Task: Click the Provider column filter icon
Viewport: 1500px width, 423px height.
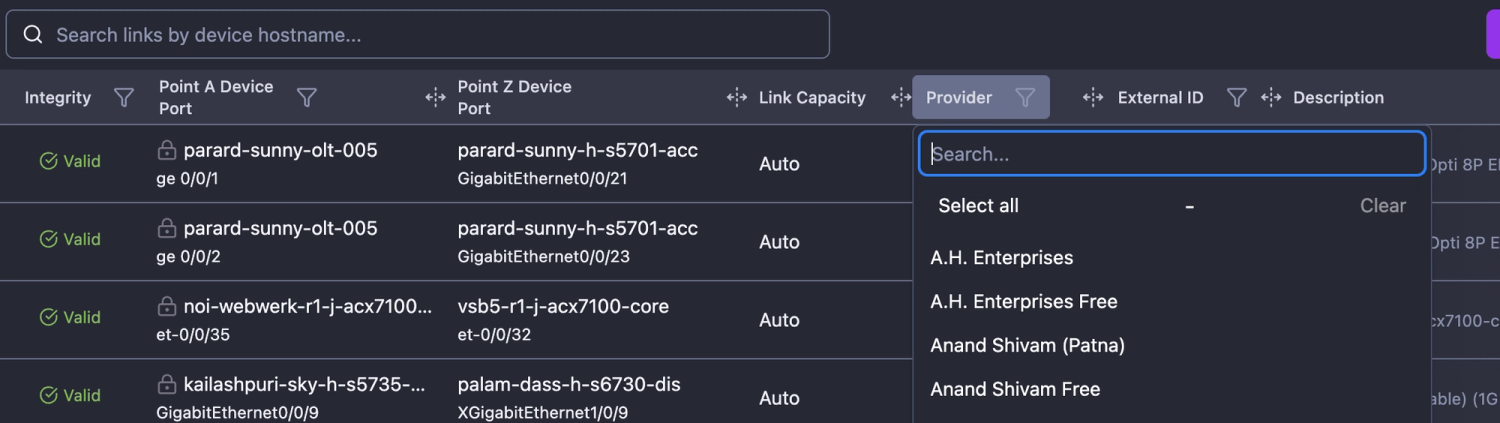Action: (1025, 97)
